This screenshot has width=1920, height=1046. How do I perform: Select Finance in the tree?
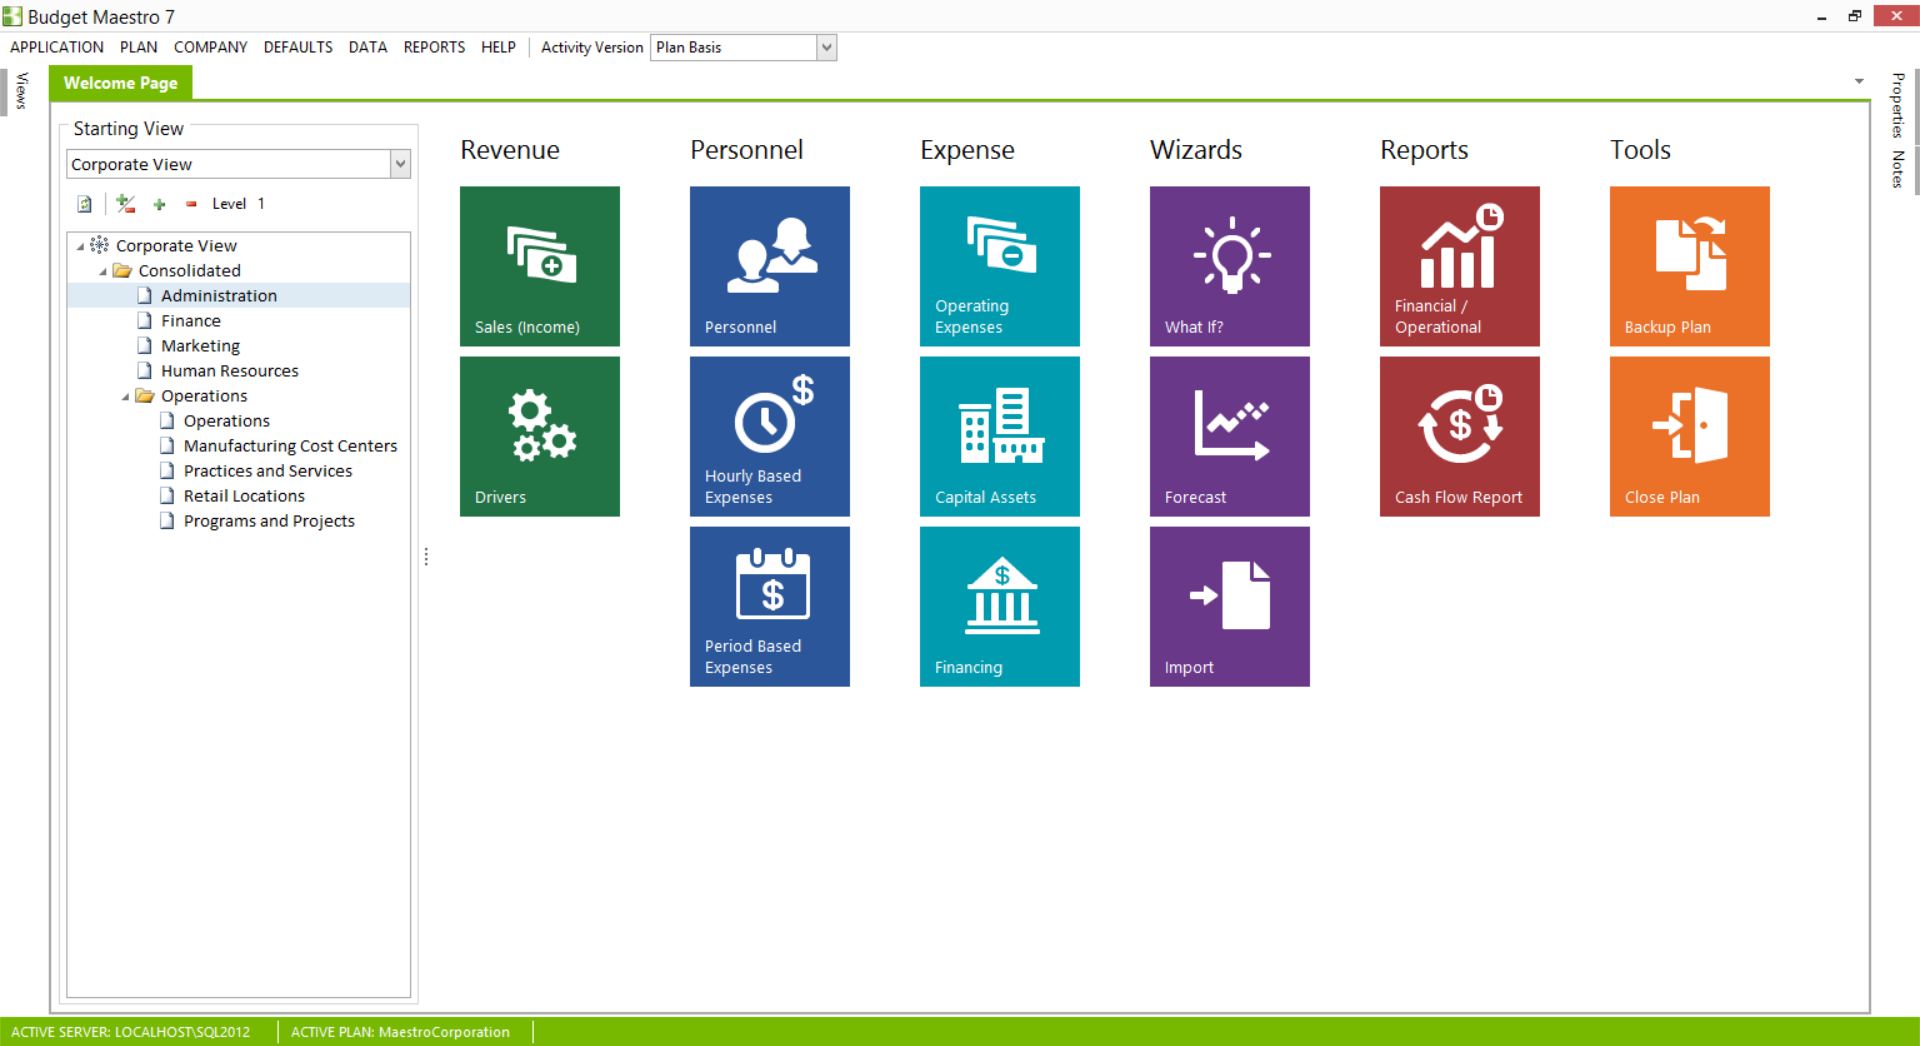tap(191, 321)
